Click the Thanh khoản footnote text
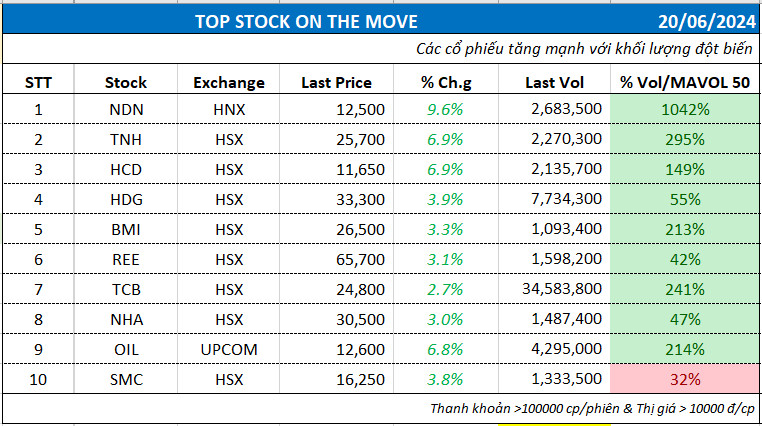Image resolution: width=762 pixels, height=426 pixels. [593, 408]
